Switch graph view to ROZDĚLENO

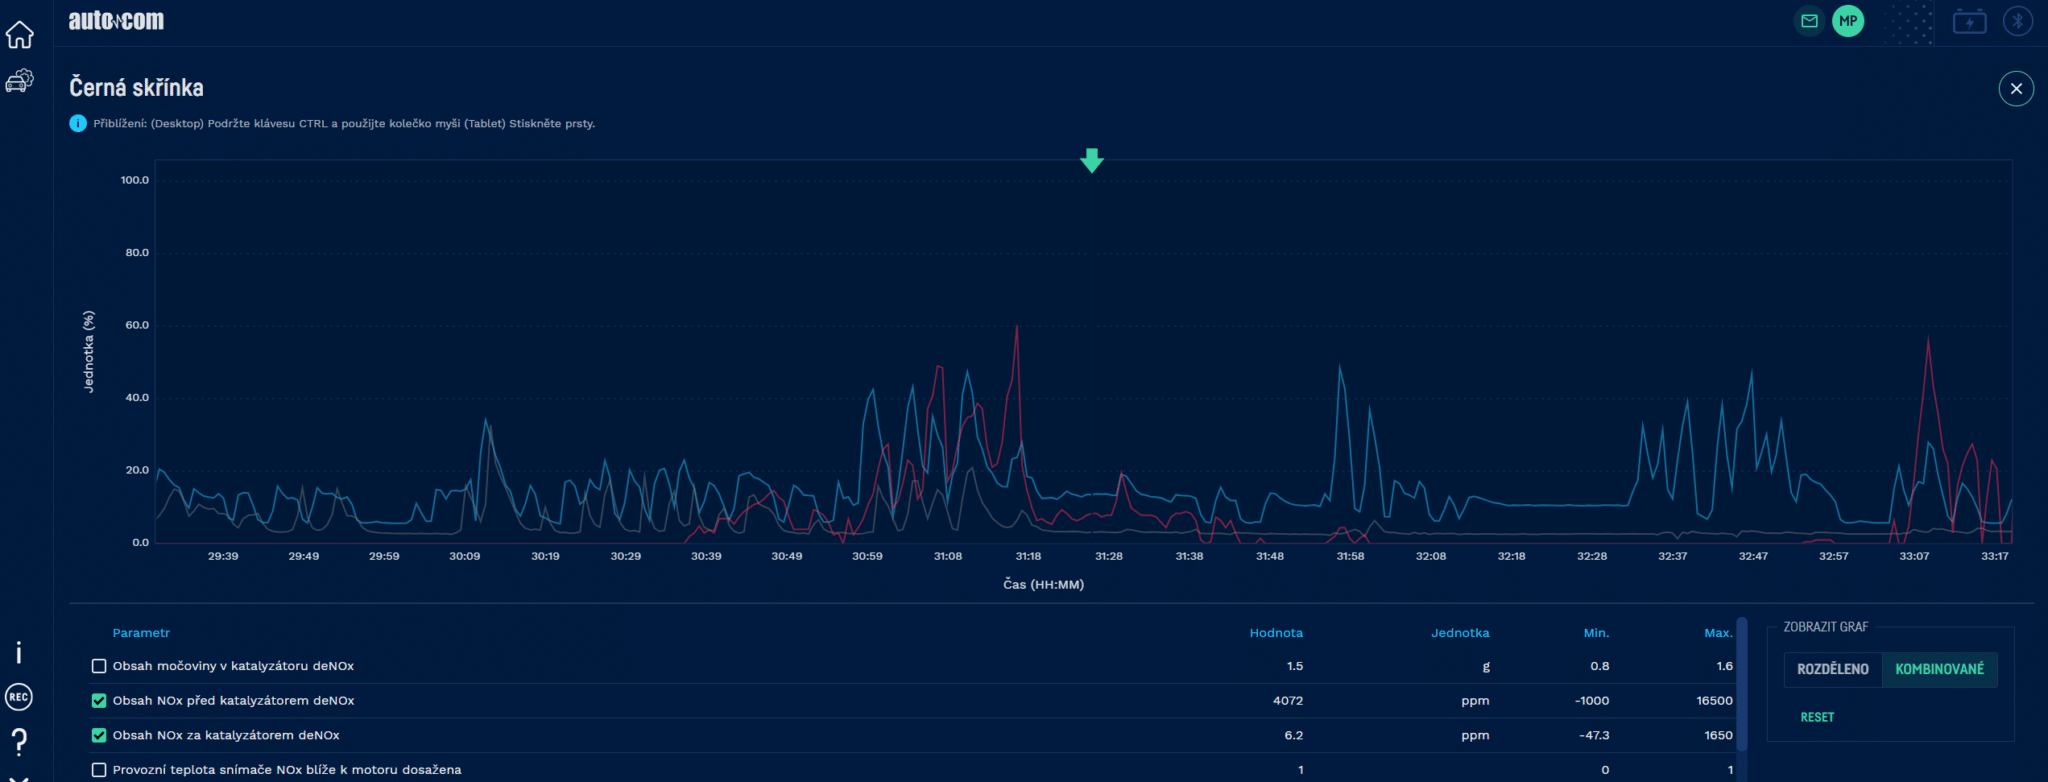click(1832, 669)
